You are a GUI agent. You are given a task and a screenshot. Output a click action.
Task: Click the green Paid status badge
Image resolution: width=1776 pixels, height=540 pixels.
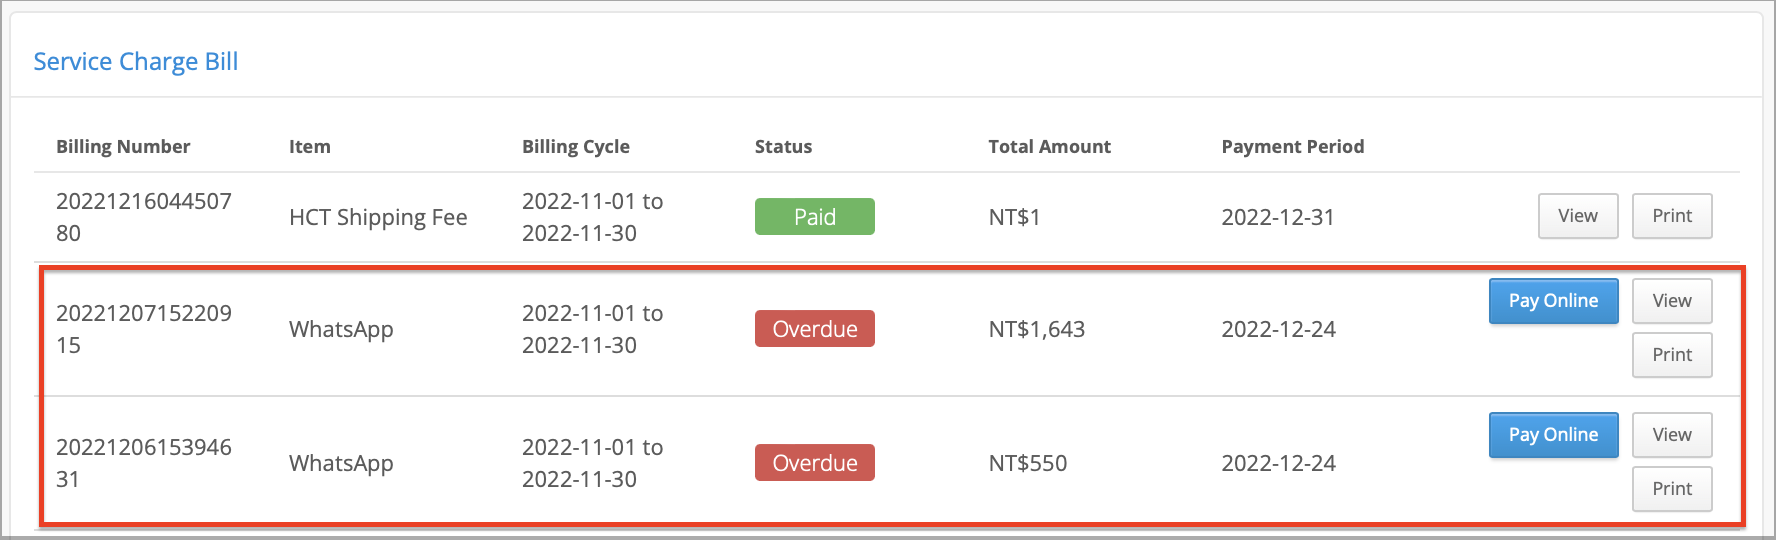(x=815, y=217)
